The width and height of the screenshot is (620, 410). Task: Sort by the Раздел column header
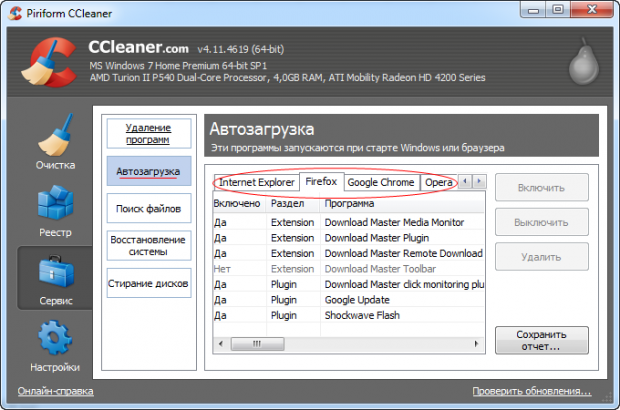coord(293,204)
